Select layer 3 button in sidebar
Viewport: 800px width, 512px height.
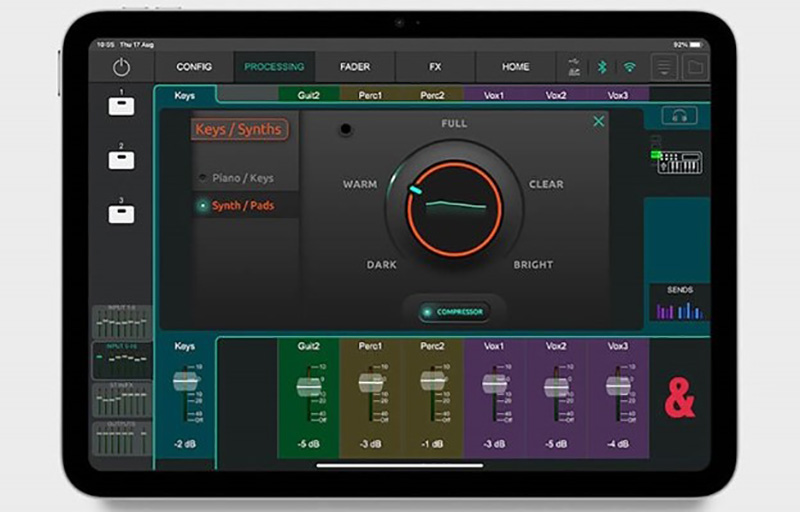pyautogui.click(x=121, y=214)
